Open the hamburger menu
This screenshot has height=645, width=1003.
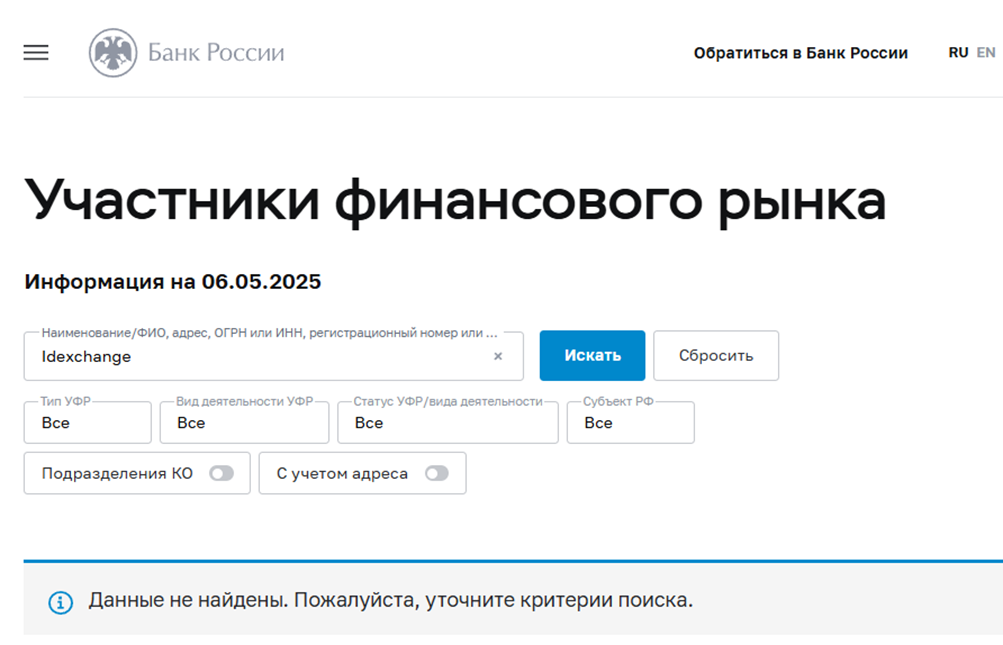coord(36,52)
